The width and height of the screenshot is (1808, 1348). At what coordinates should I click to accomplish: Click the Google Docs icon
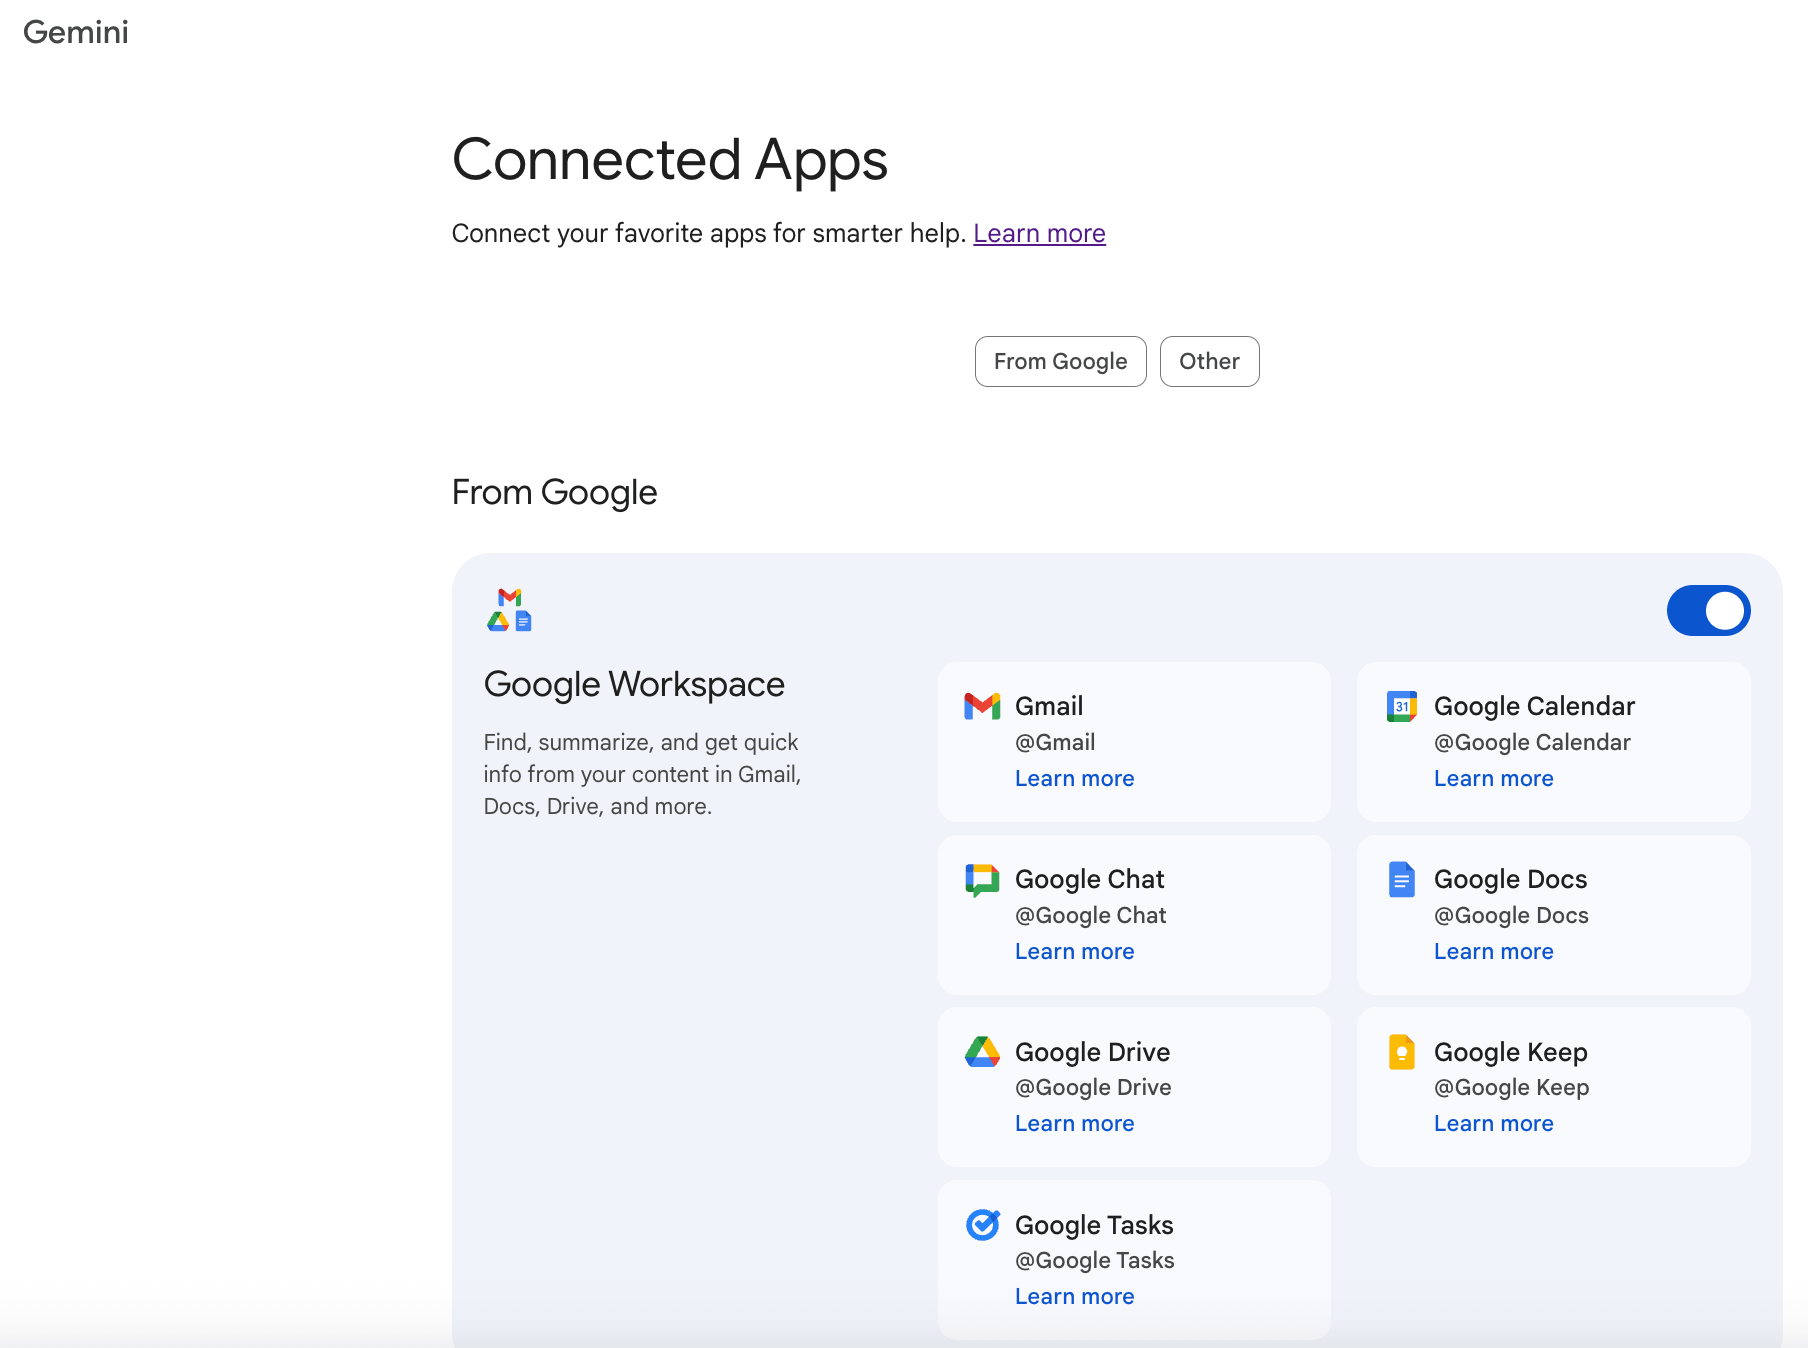1401,879
